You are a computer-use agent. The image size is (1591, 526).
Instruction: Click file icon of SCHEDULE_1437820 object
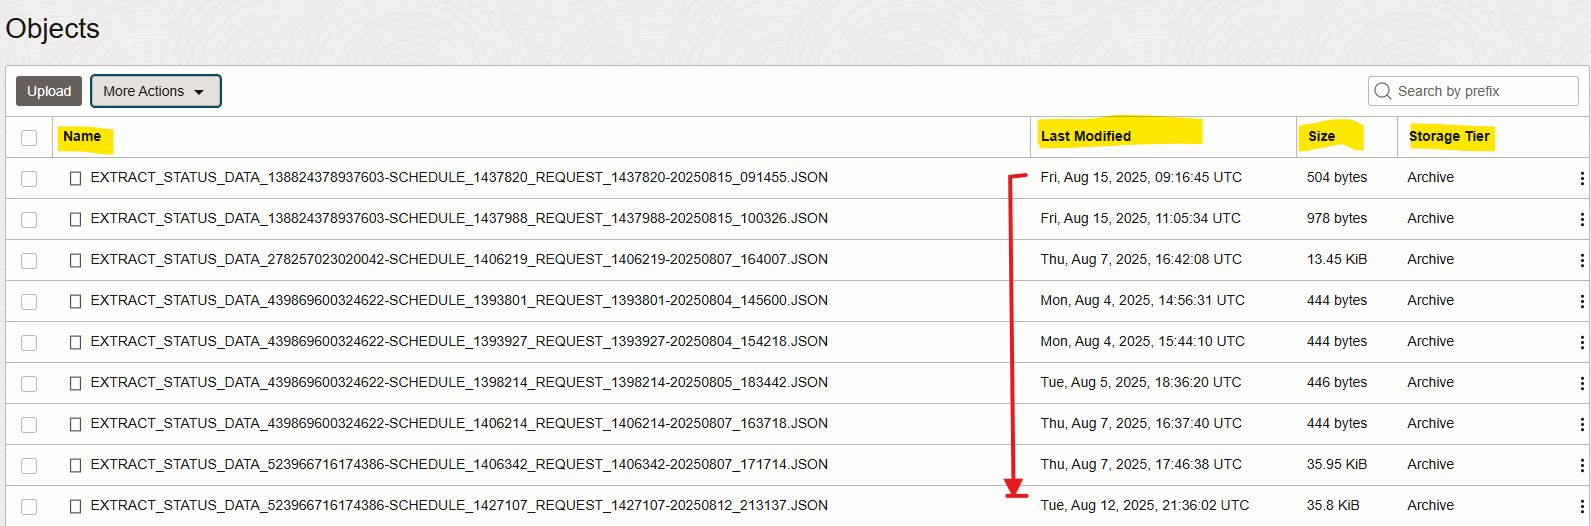(x=75, y=178)
